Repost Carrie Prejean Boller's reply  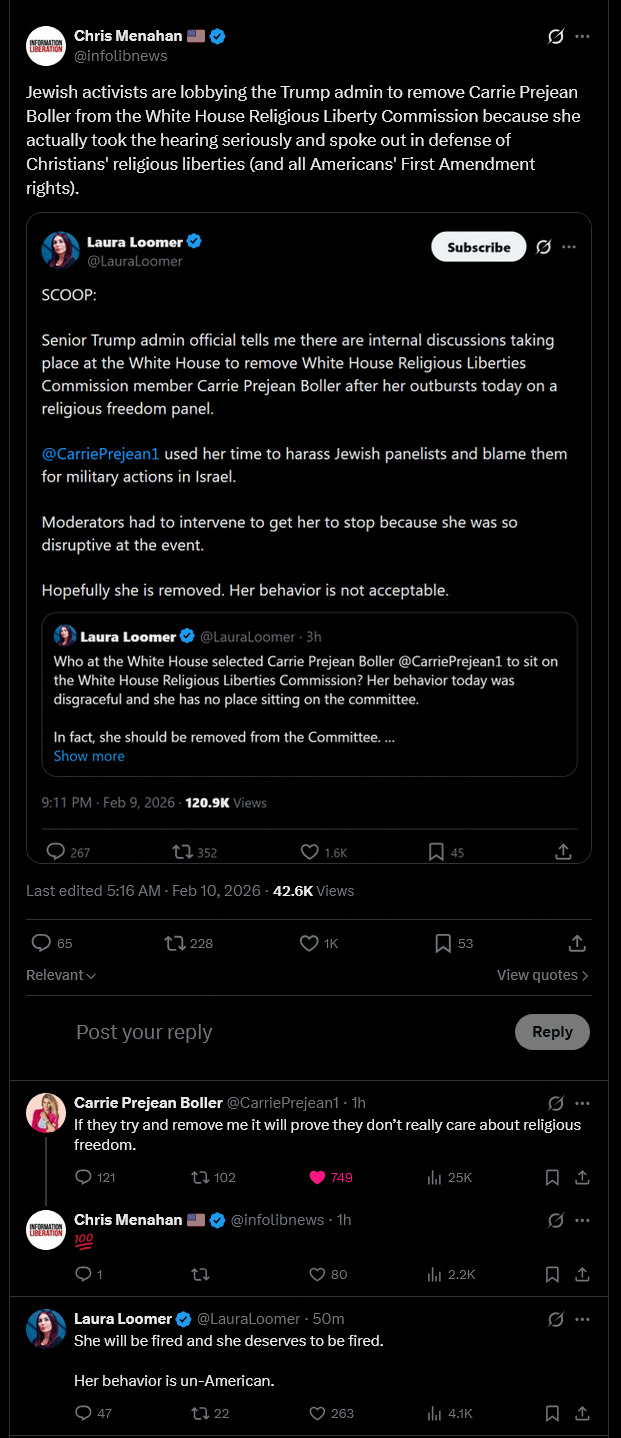tap(200, 1177)
